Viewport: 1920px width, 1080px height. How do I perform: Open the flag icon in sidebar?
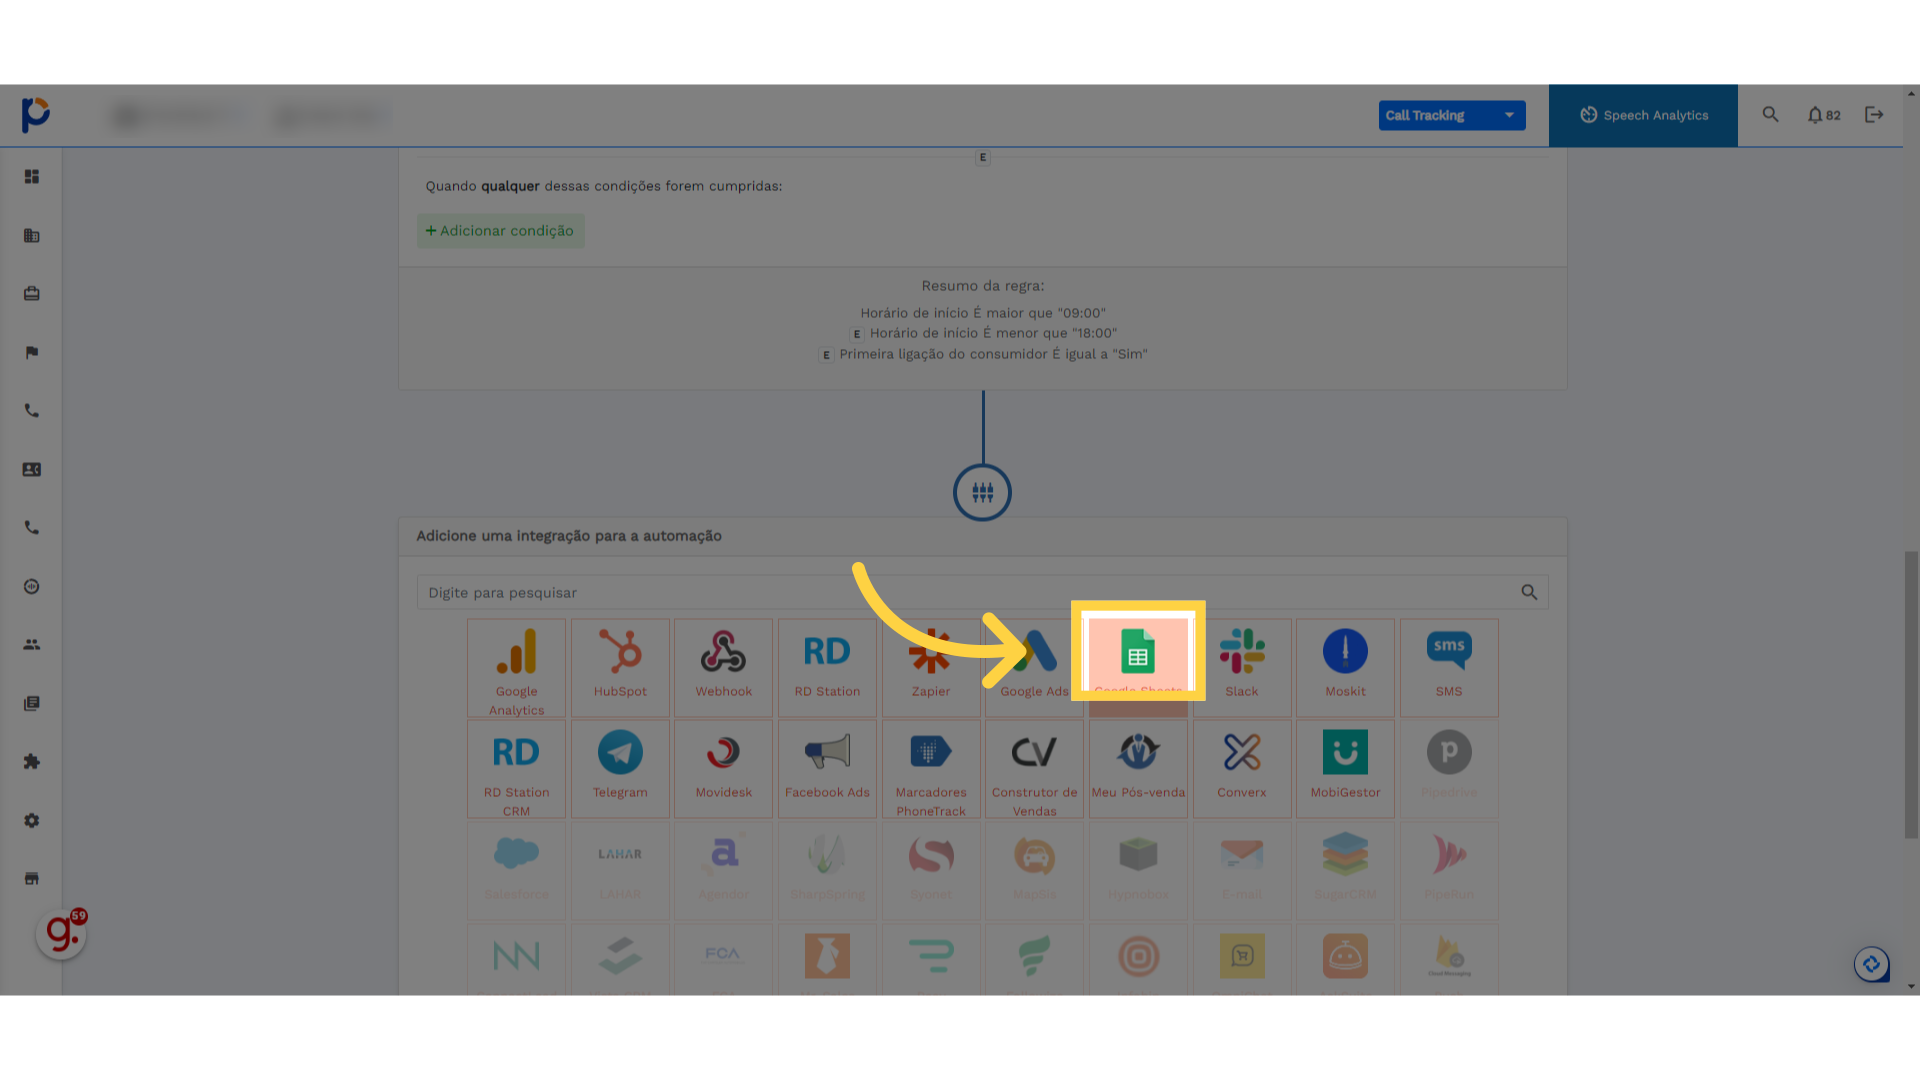click(32, 353)
